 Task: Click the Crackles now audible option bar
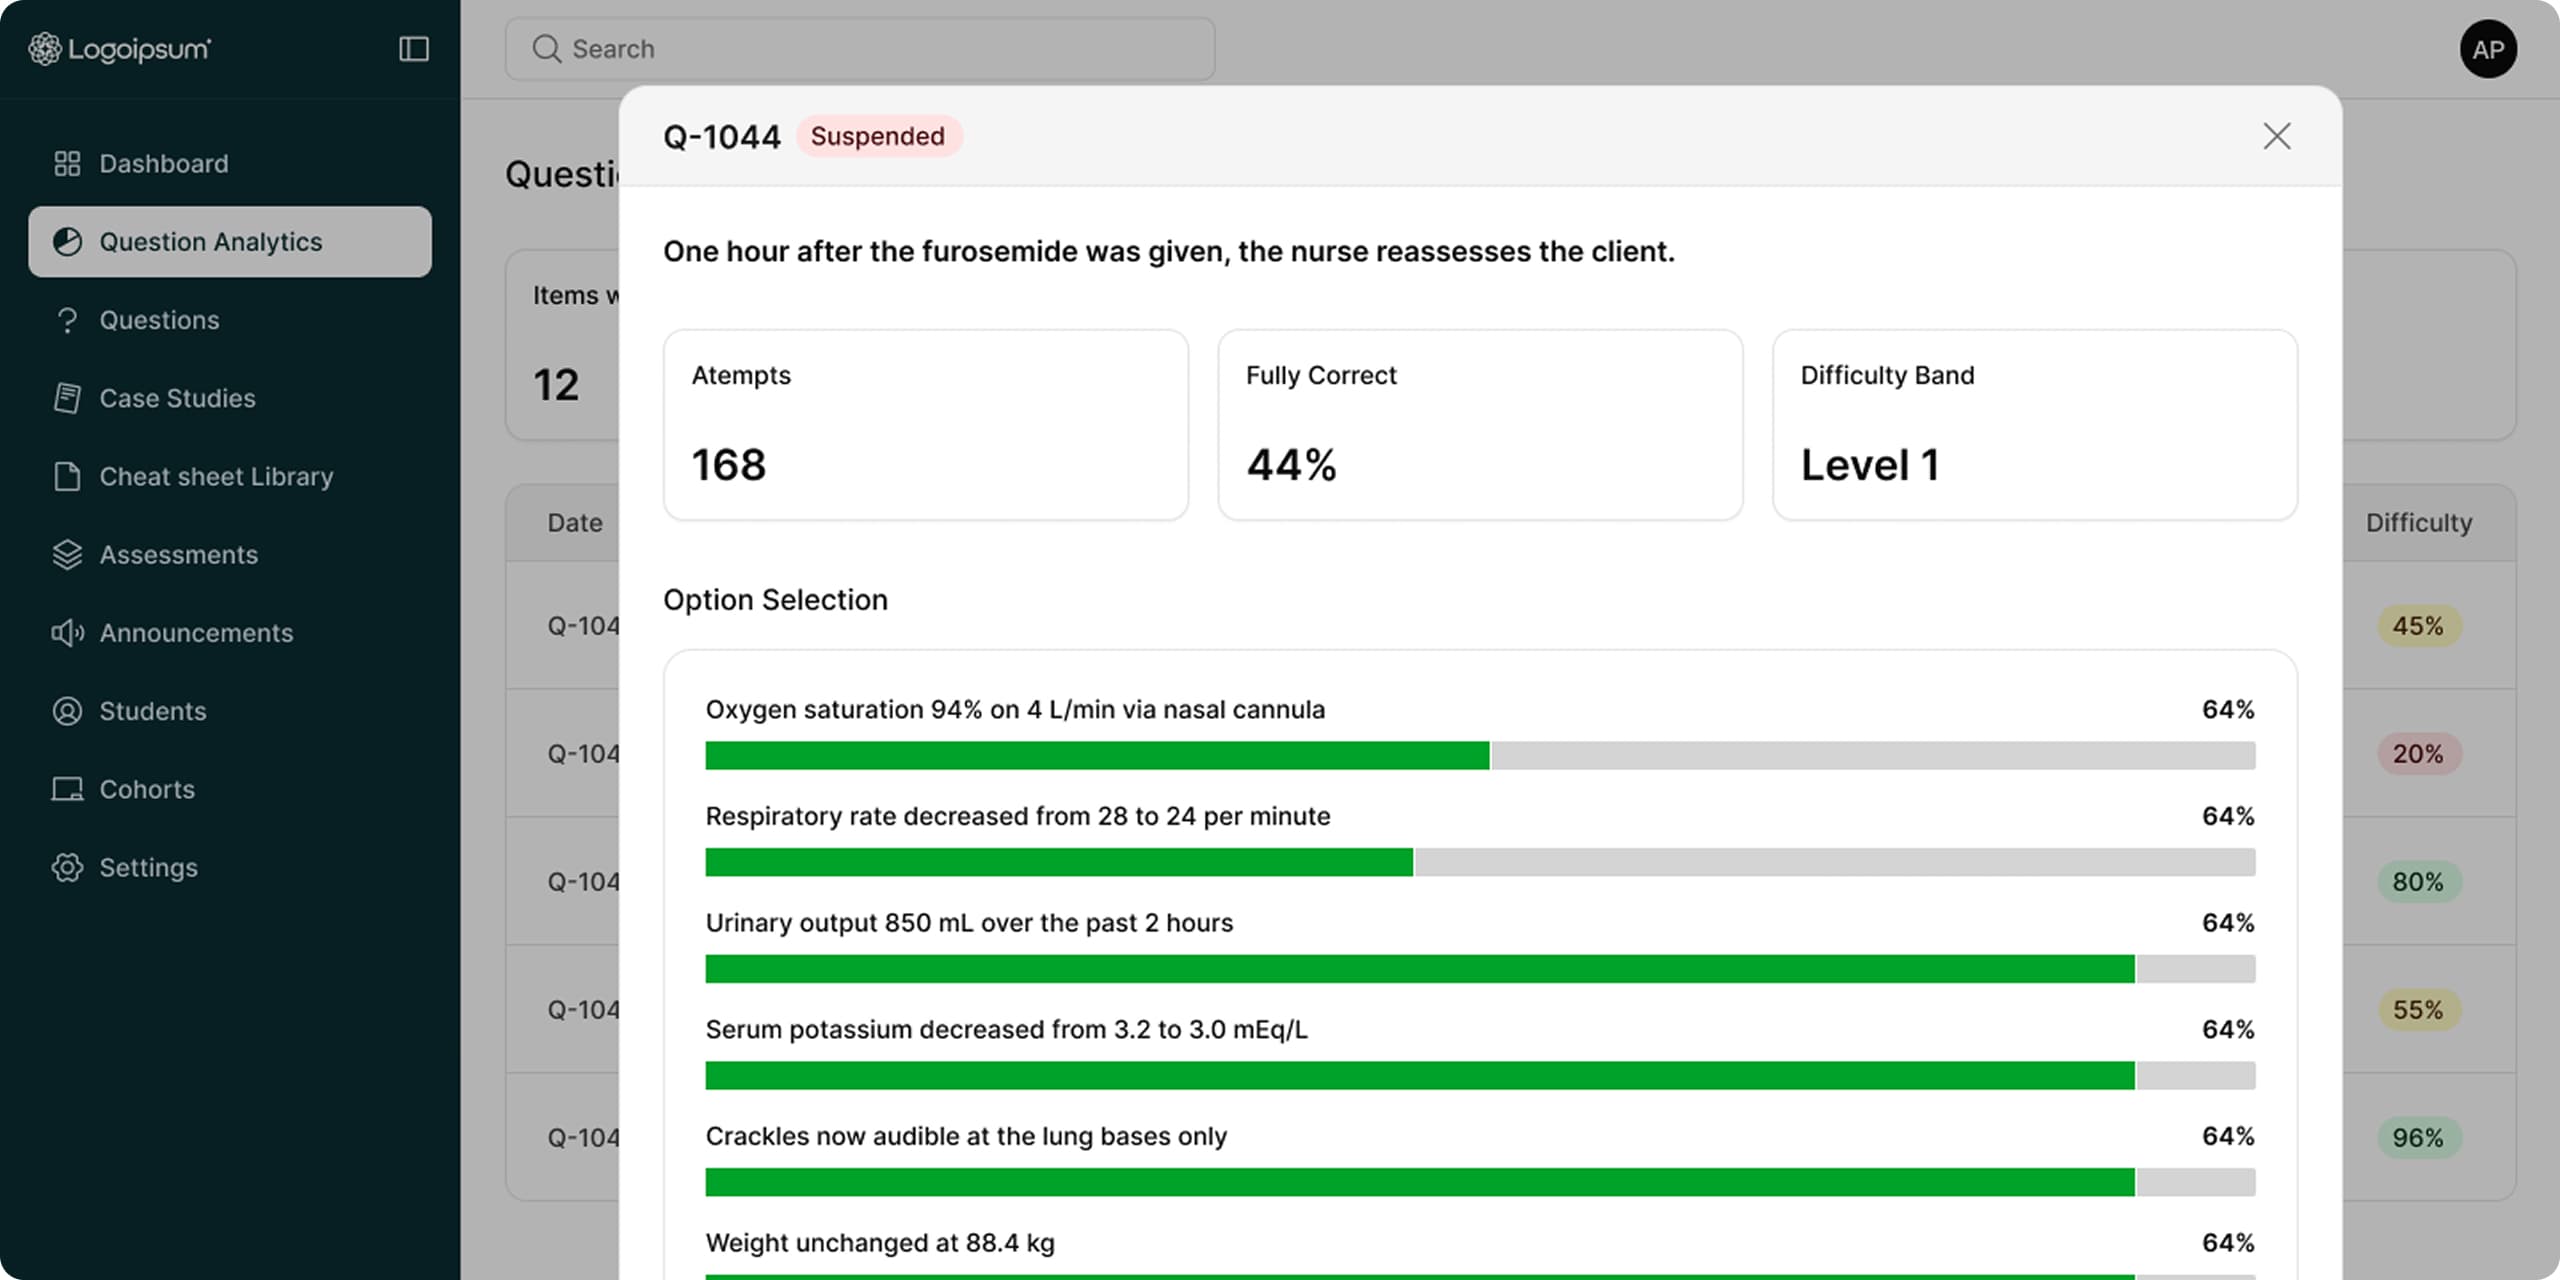tap(1480, 1182)
